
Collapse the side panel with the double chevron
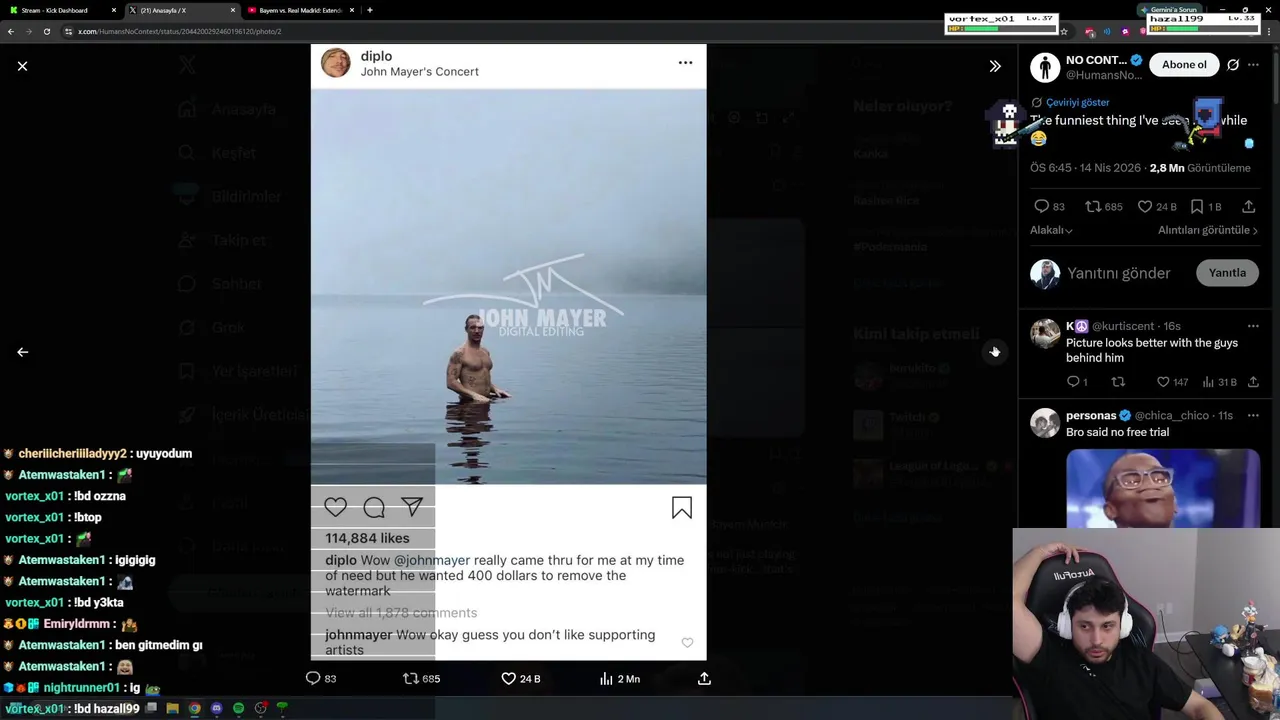click(995, 66)
